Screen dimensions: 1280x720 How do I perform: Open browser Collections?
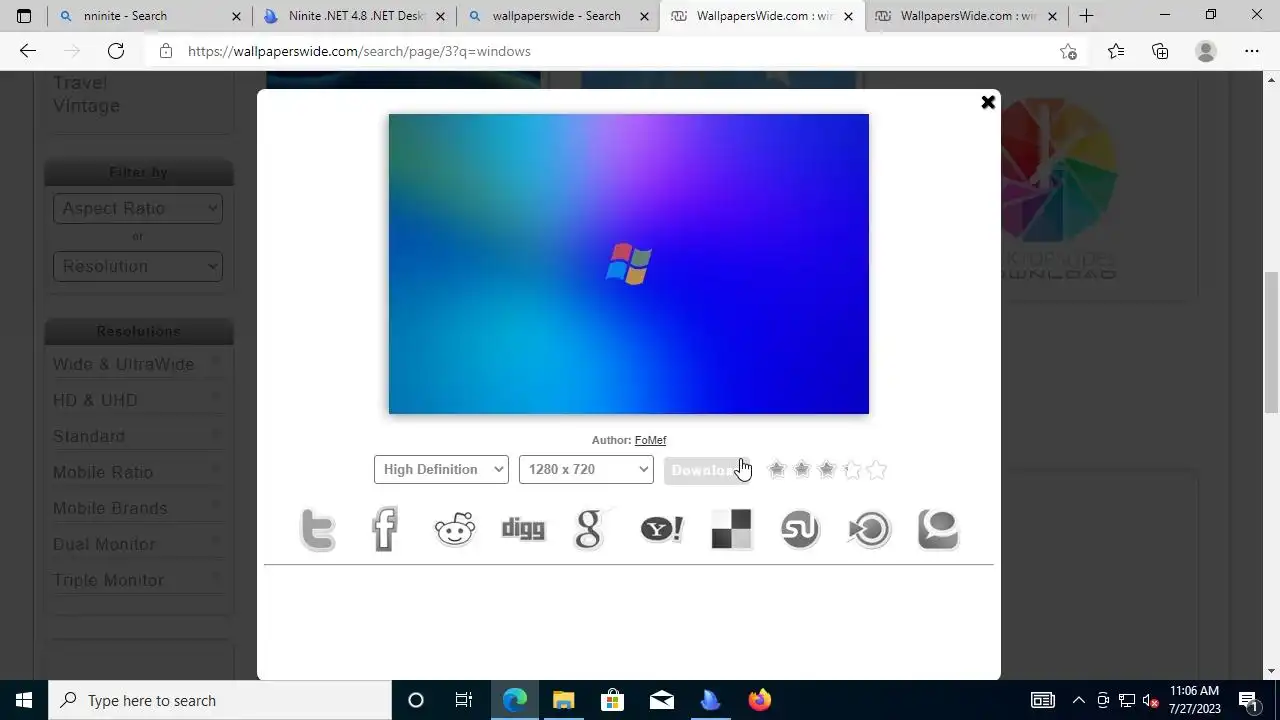click(x=1160, y=51)
